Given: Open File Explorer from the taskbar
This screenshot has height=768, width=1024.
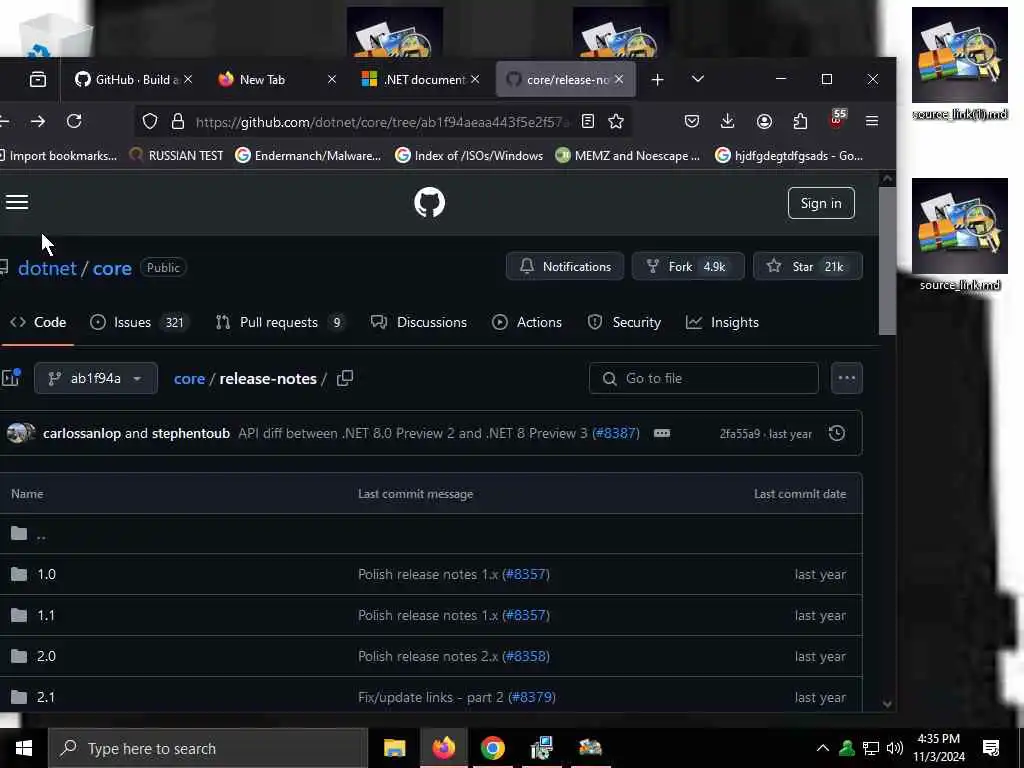Looking at the screenshot, I should tap(394, 748).
